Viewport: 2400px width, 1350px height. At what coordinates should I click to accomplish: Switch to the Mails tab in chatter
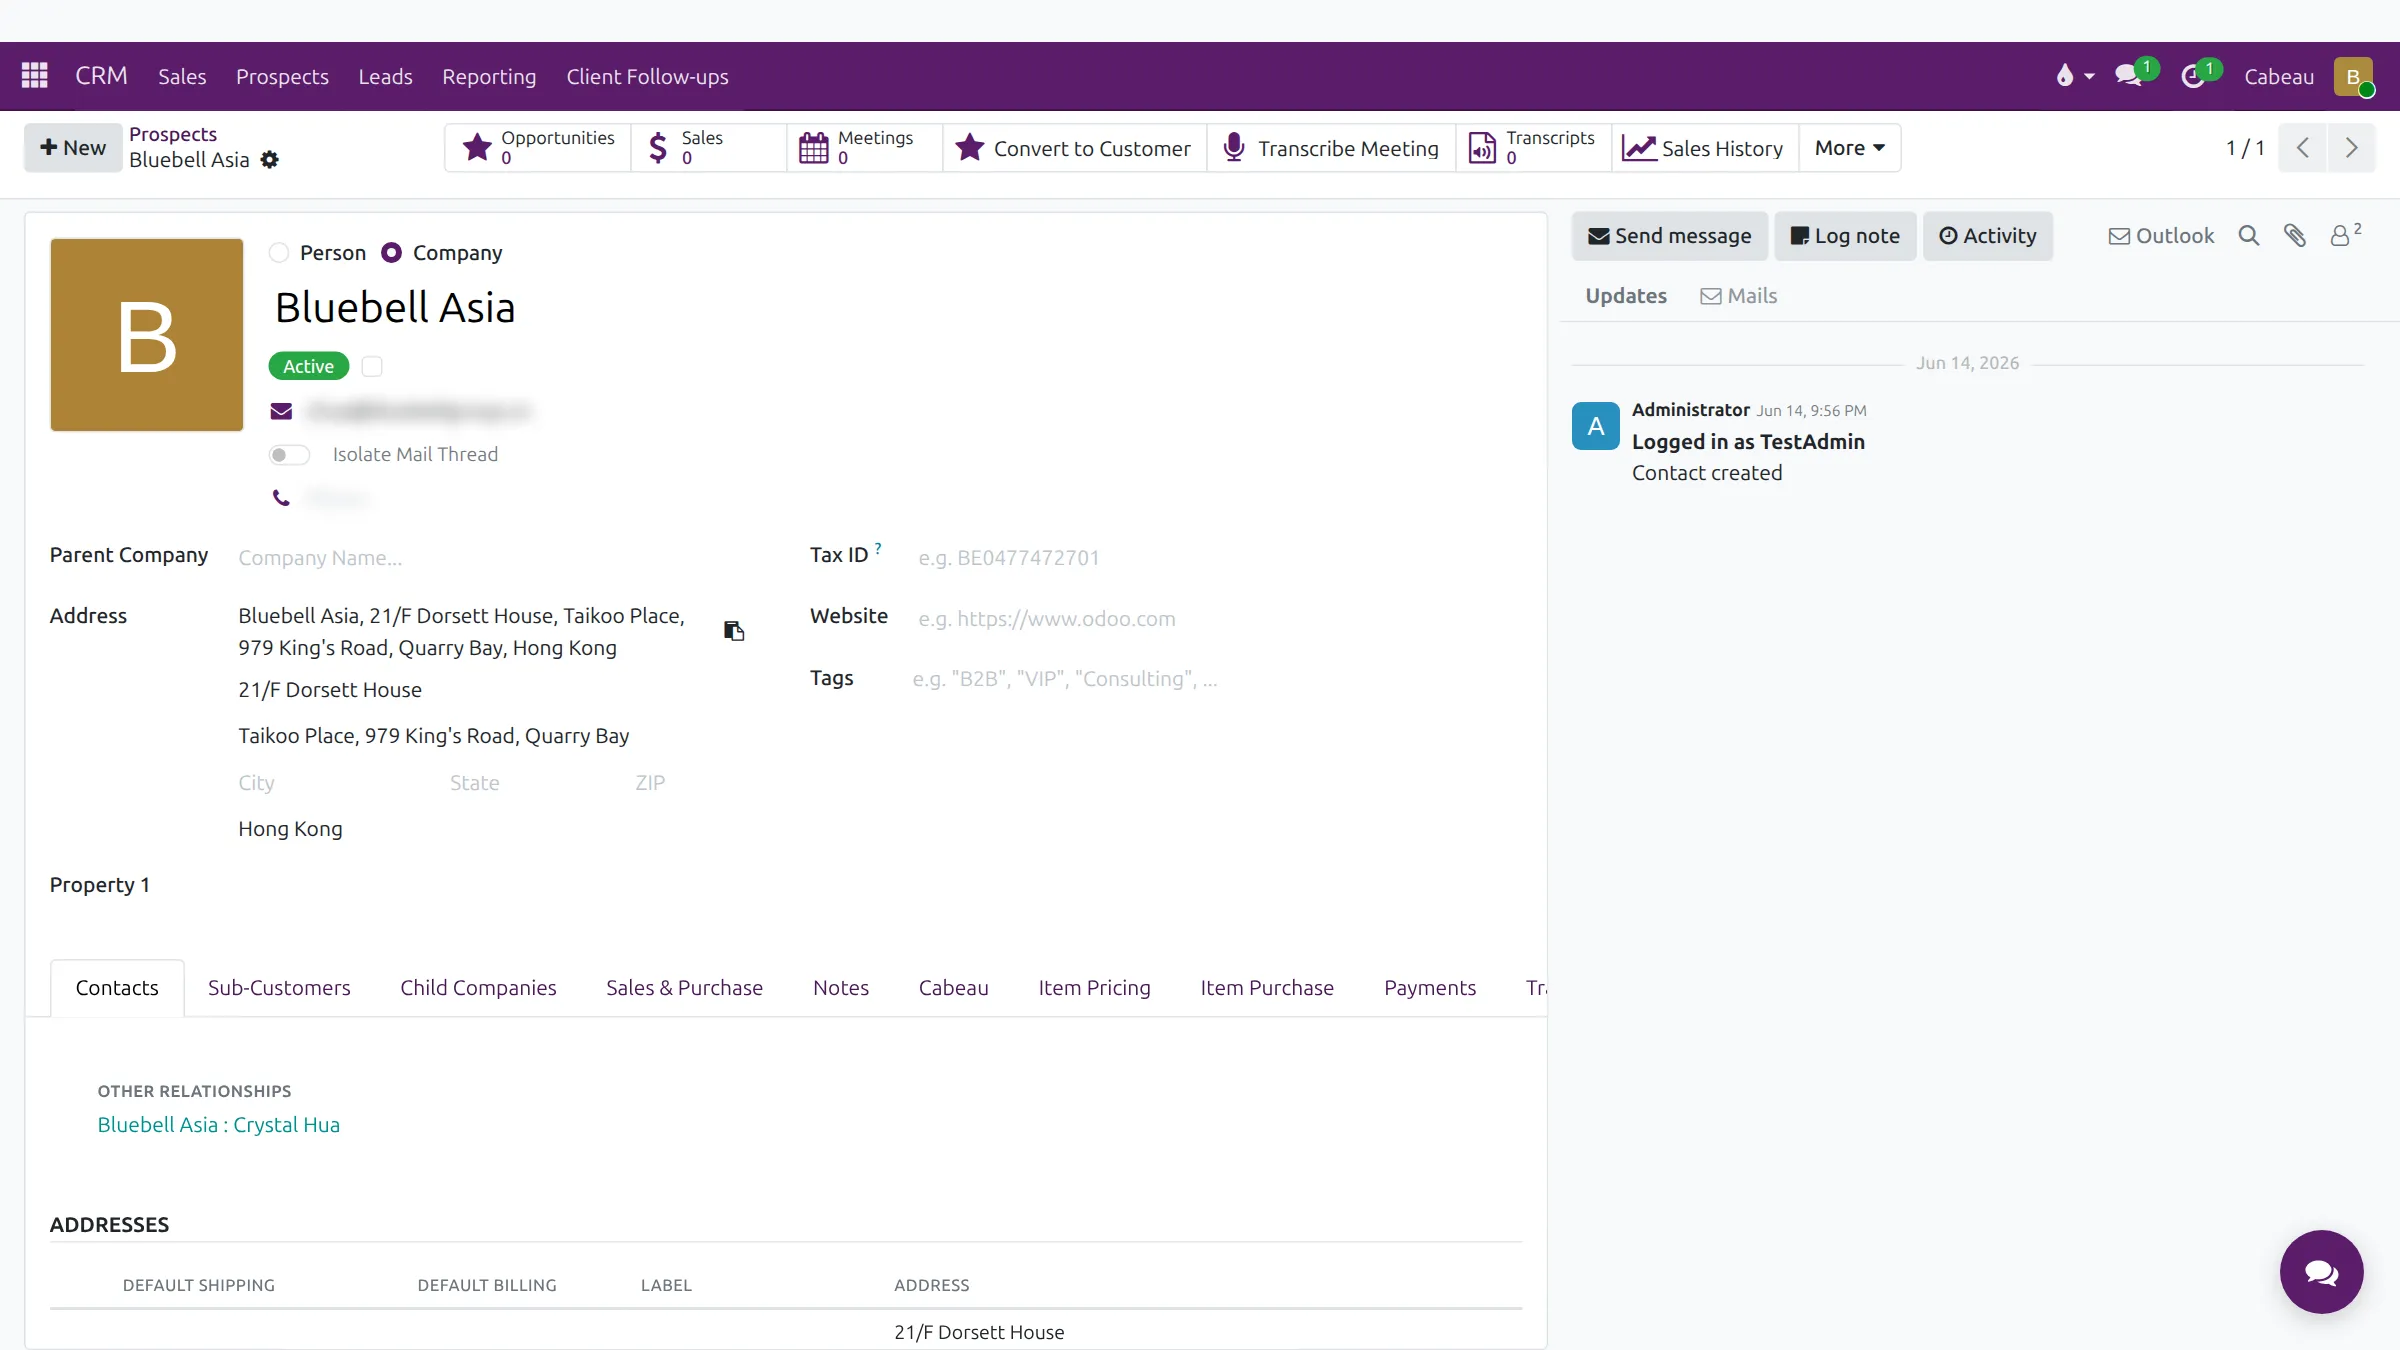(1739, 296)
